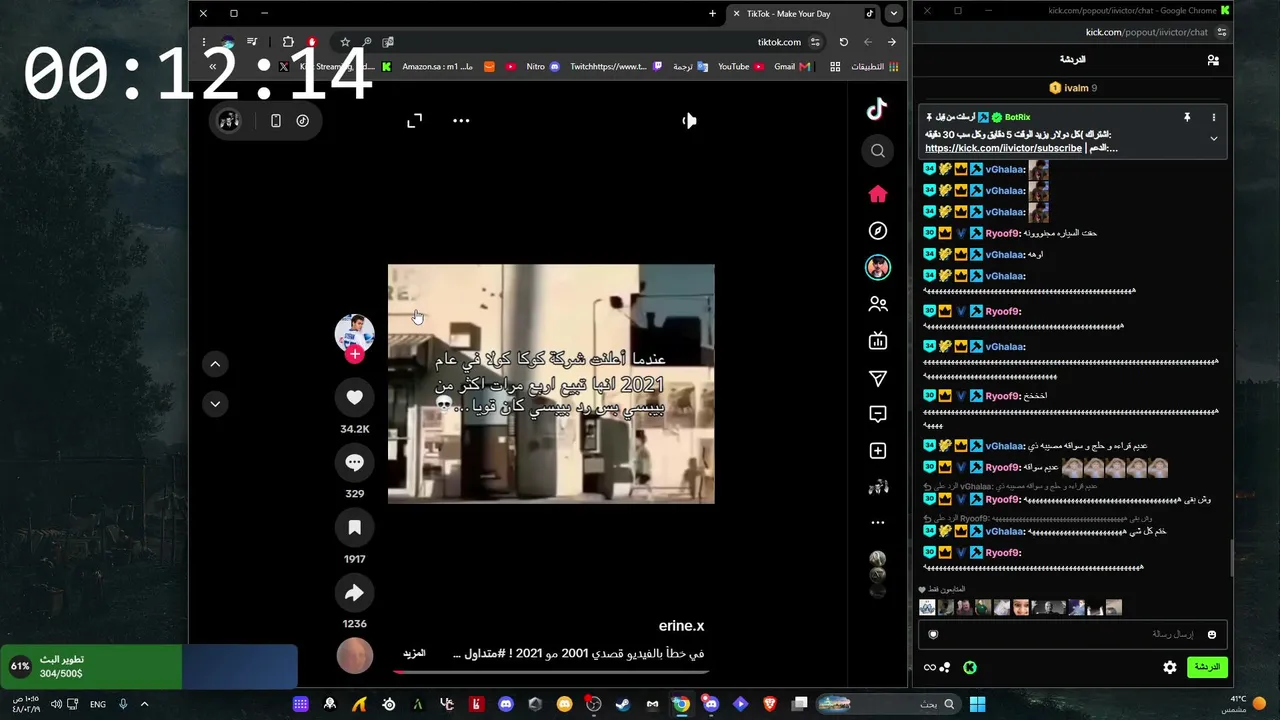The image size is (1280, 720).
Task: Like the video with the heart button
Action: (x=354, y=397)
